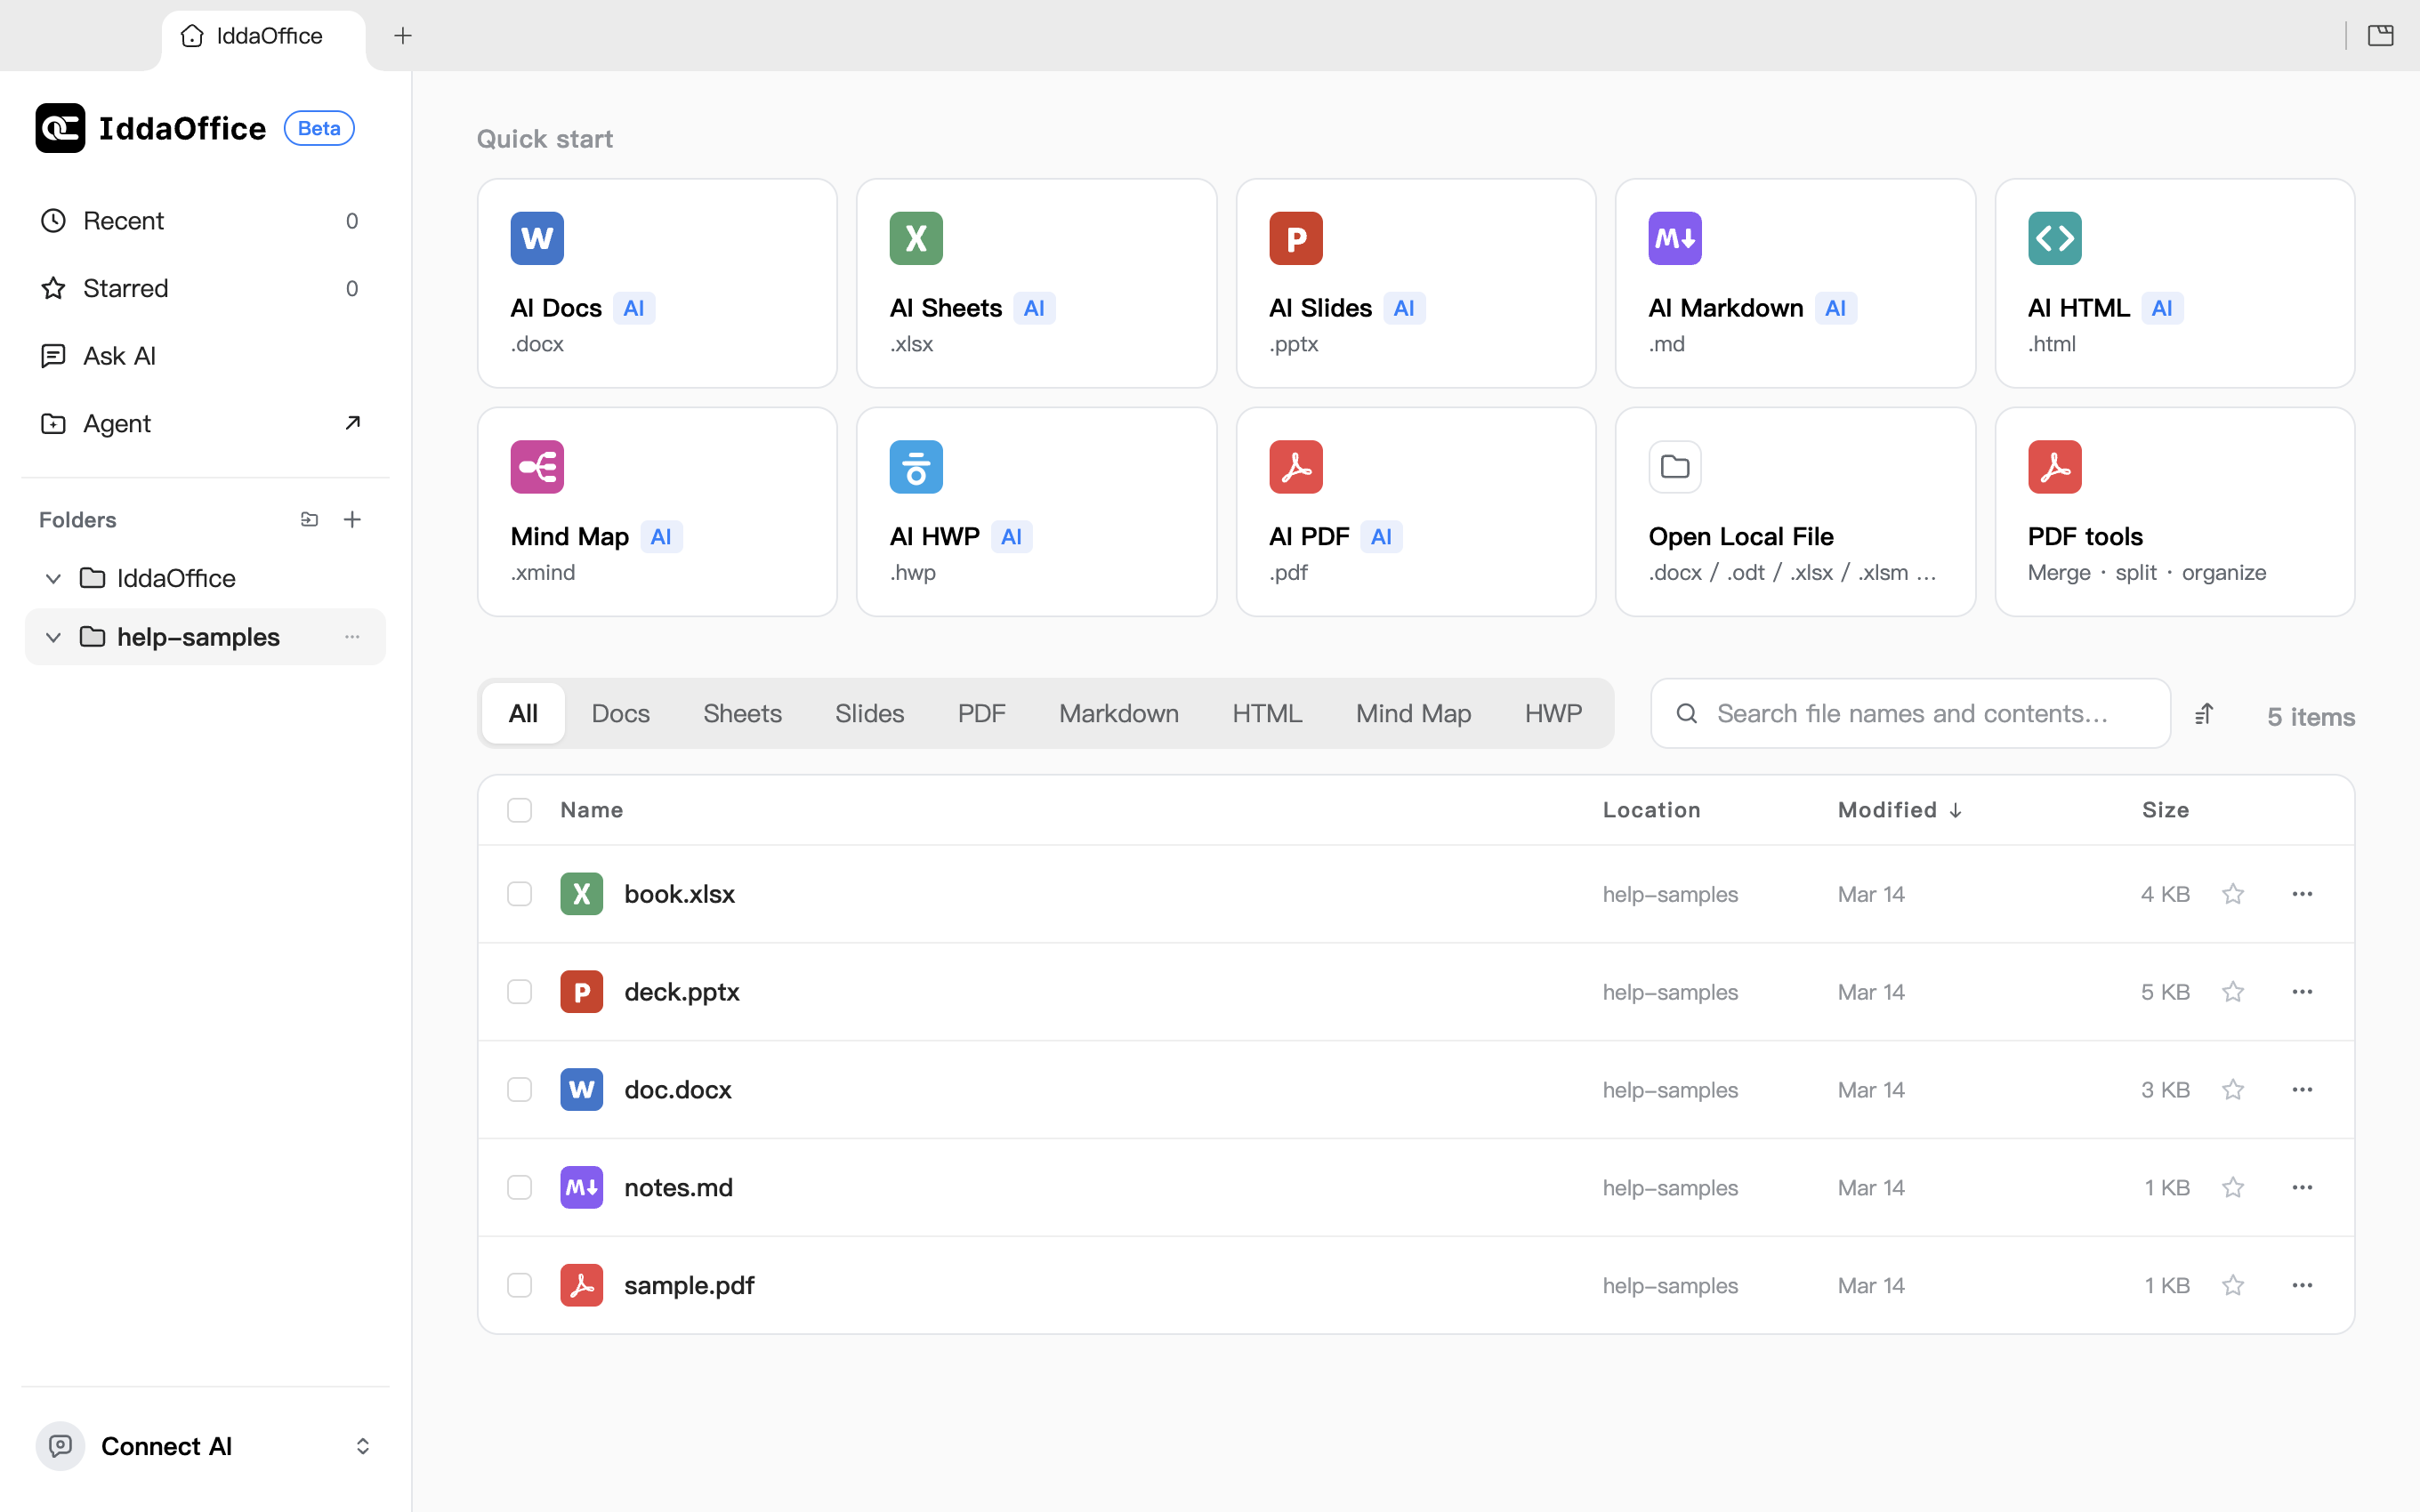Open a new tab with plus button

pyautogui.click(x=403, y=36)
